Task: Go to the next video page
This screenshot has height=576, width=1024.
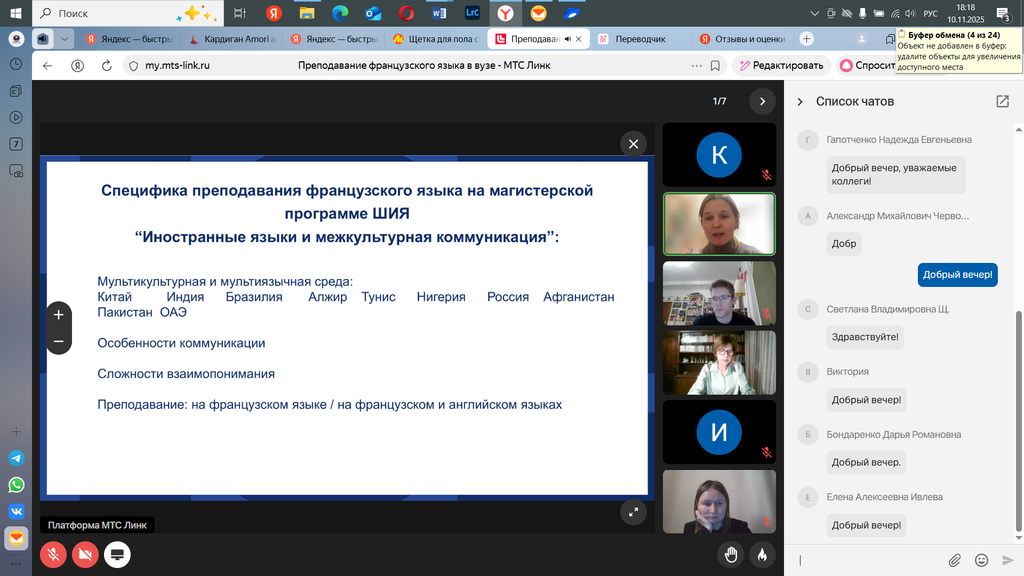Action: [x=762, y=101]
